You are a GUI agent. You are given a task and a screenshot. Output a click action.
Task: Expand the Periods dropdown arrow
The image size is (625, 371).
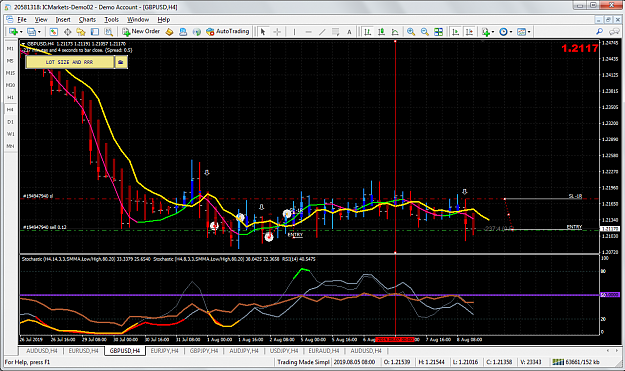click(511, 32)
